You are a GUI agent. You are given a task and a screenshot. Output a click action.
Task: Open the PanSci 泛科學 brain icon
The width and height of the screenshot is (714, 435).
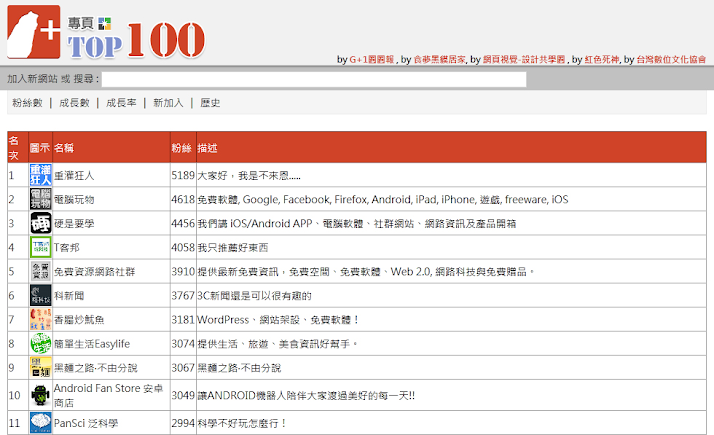(x=41, y=423)
